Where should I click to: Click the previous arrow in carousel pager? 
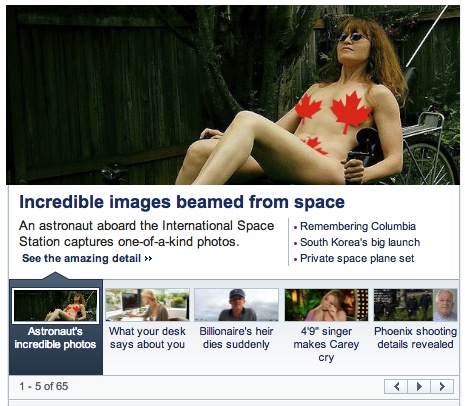tap(396, 386)
